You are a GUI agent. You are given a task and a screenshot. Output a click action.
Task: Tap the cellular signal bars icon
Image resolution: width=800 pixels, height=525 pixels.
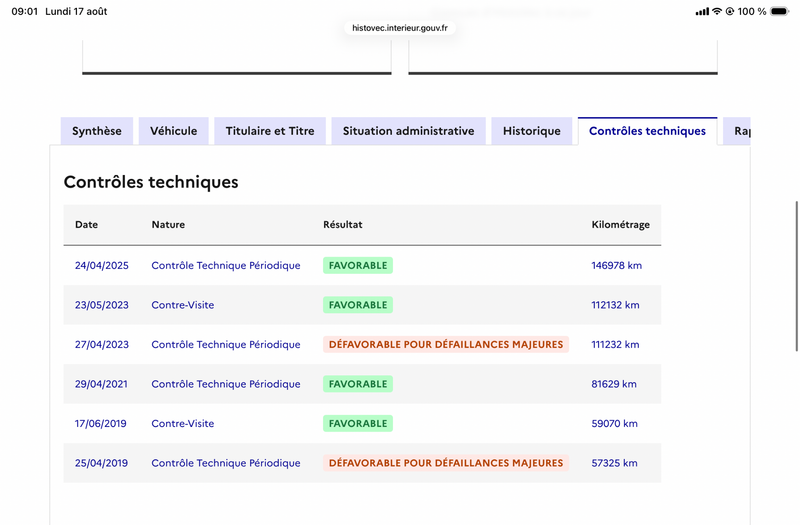pos(703,11)
